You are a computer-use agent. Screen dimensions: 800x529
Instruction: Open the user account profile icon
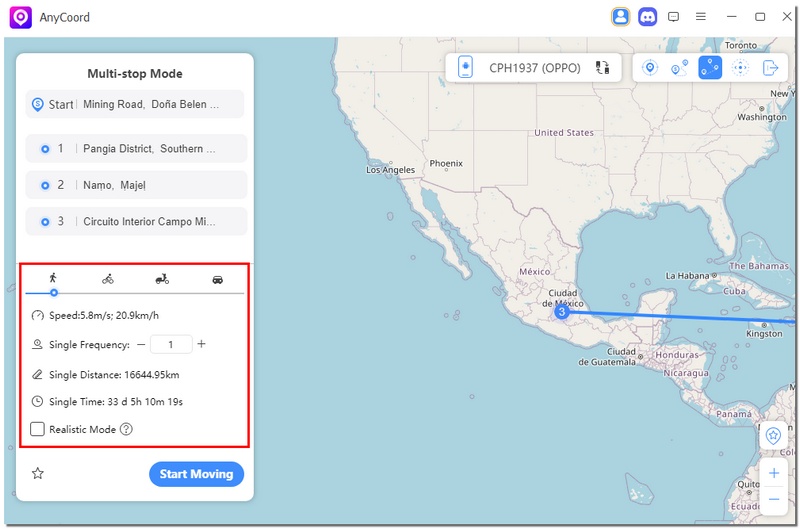[x=621, y=17]
